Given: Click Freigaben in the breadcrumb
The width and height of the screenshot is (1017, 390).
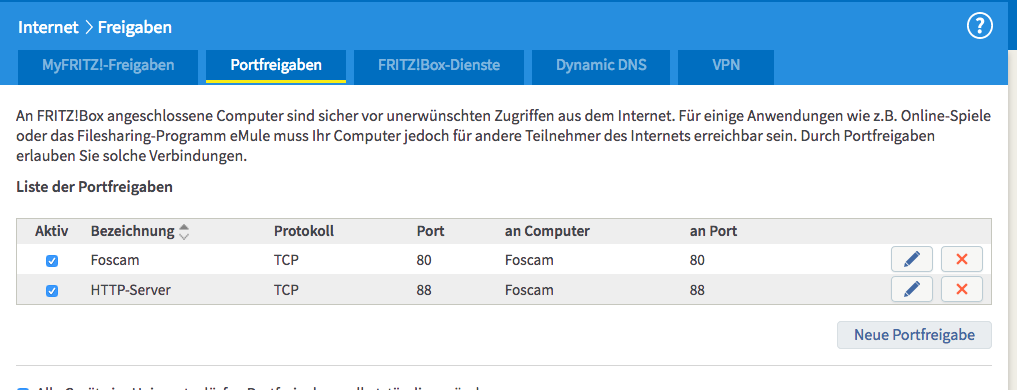Looking at the screenshot, I should point(135,27).
